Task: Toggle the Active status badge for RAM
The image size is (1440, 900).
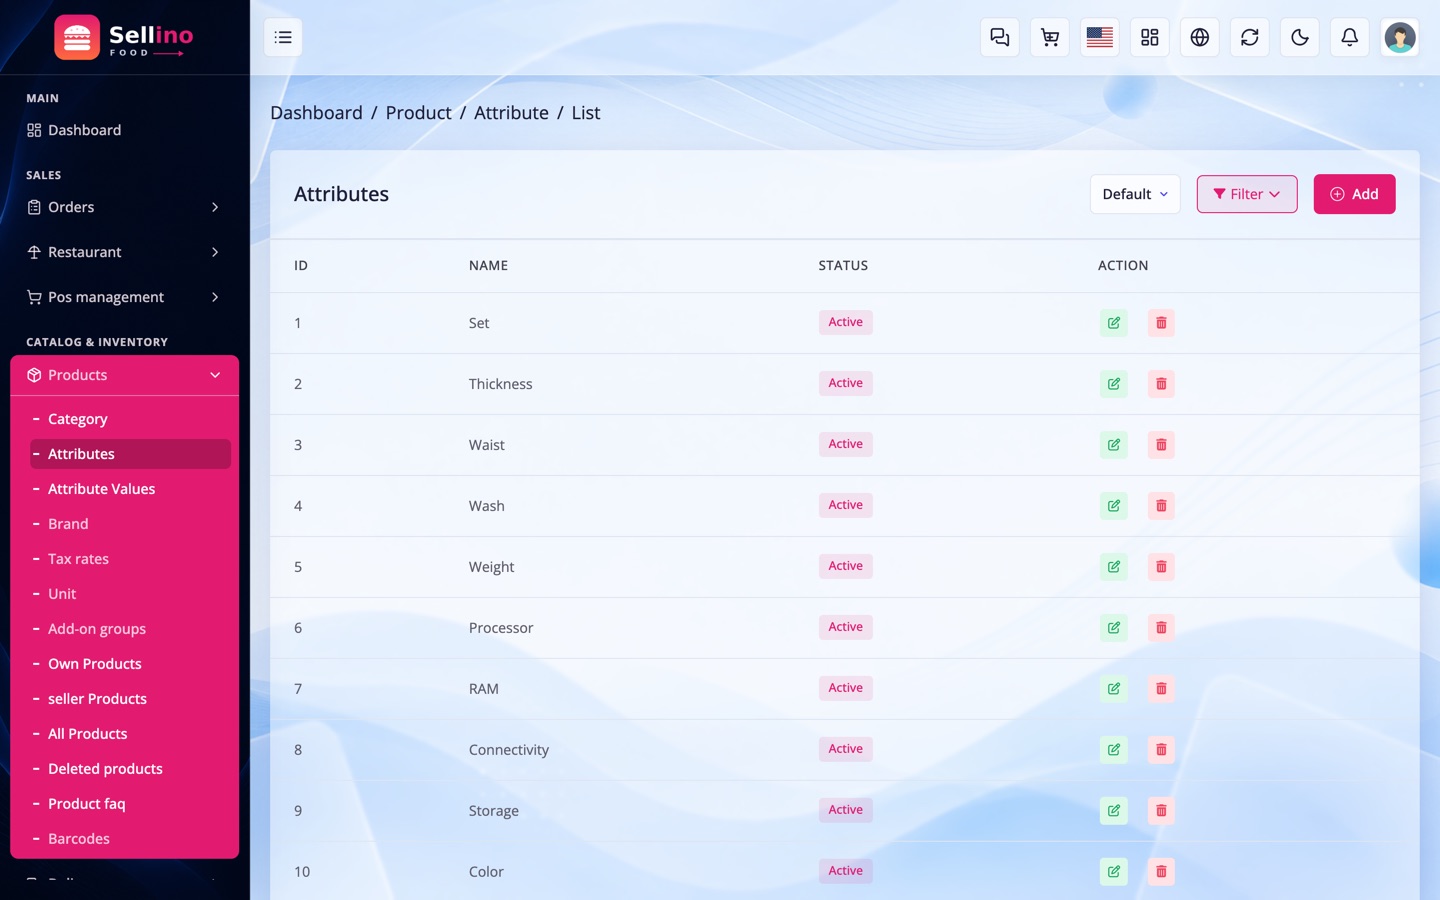Action: [845, 688]
